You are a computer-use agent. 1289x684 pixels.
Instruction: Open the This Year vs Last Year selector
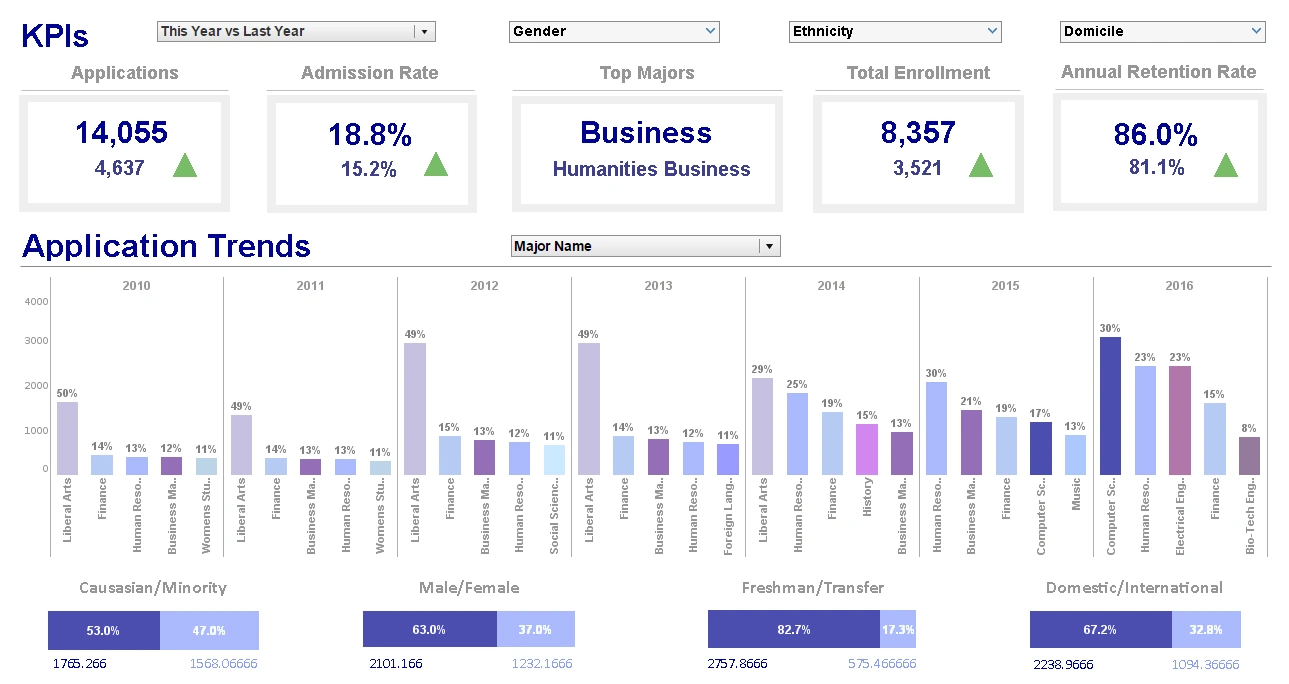coord(295,31)
